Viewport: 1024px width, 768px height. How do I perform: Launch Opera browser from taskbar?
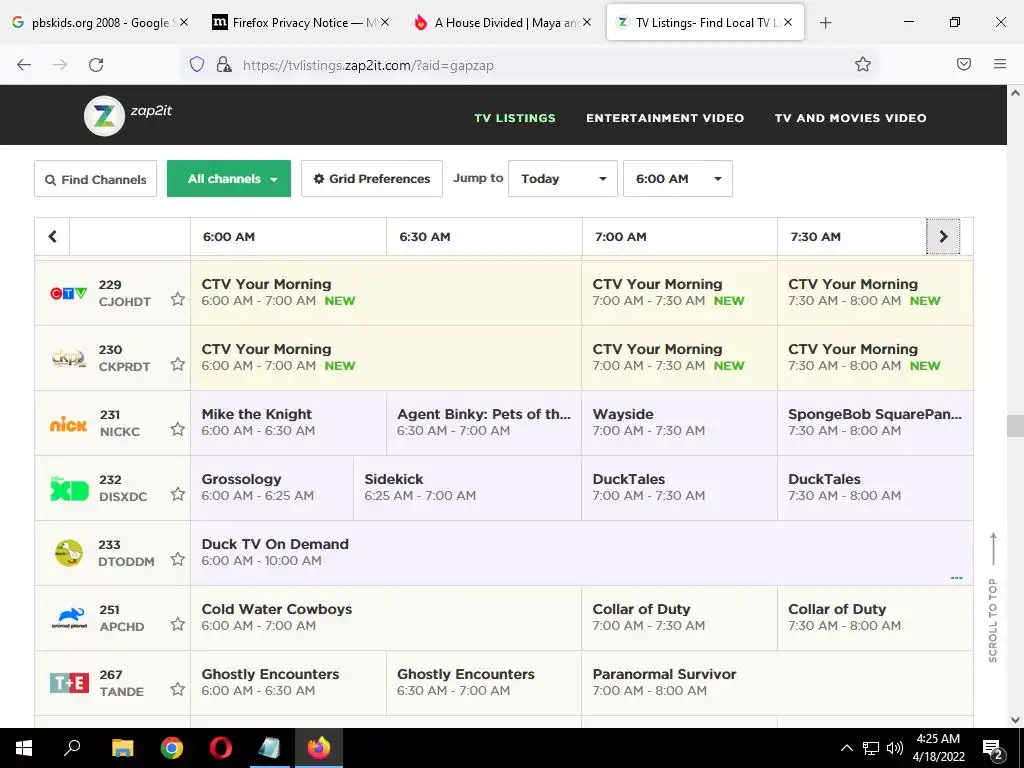click(221, 748)
